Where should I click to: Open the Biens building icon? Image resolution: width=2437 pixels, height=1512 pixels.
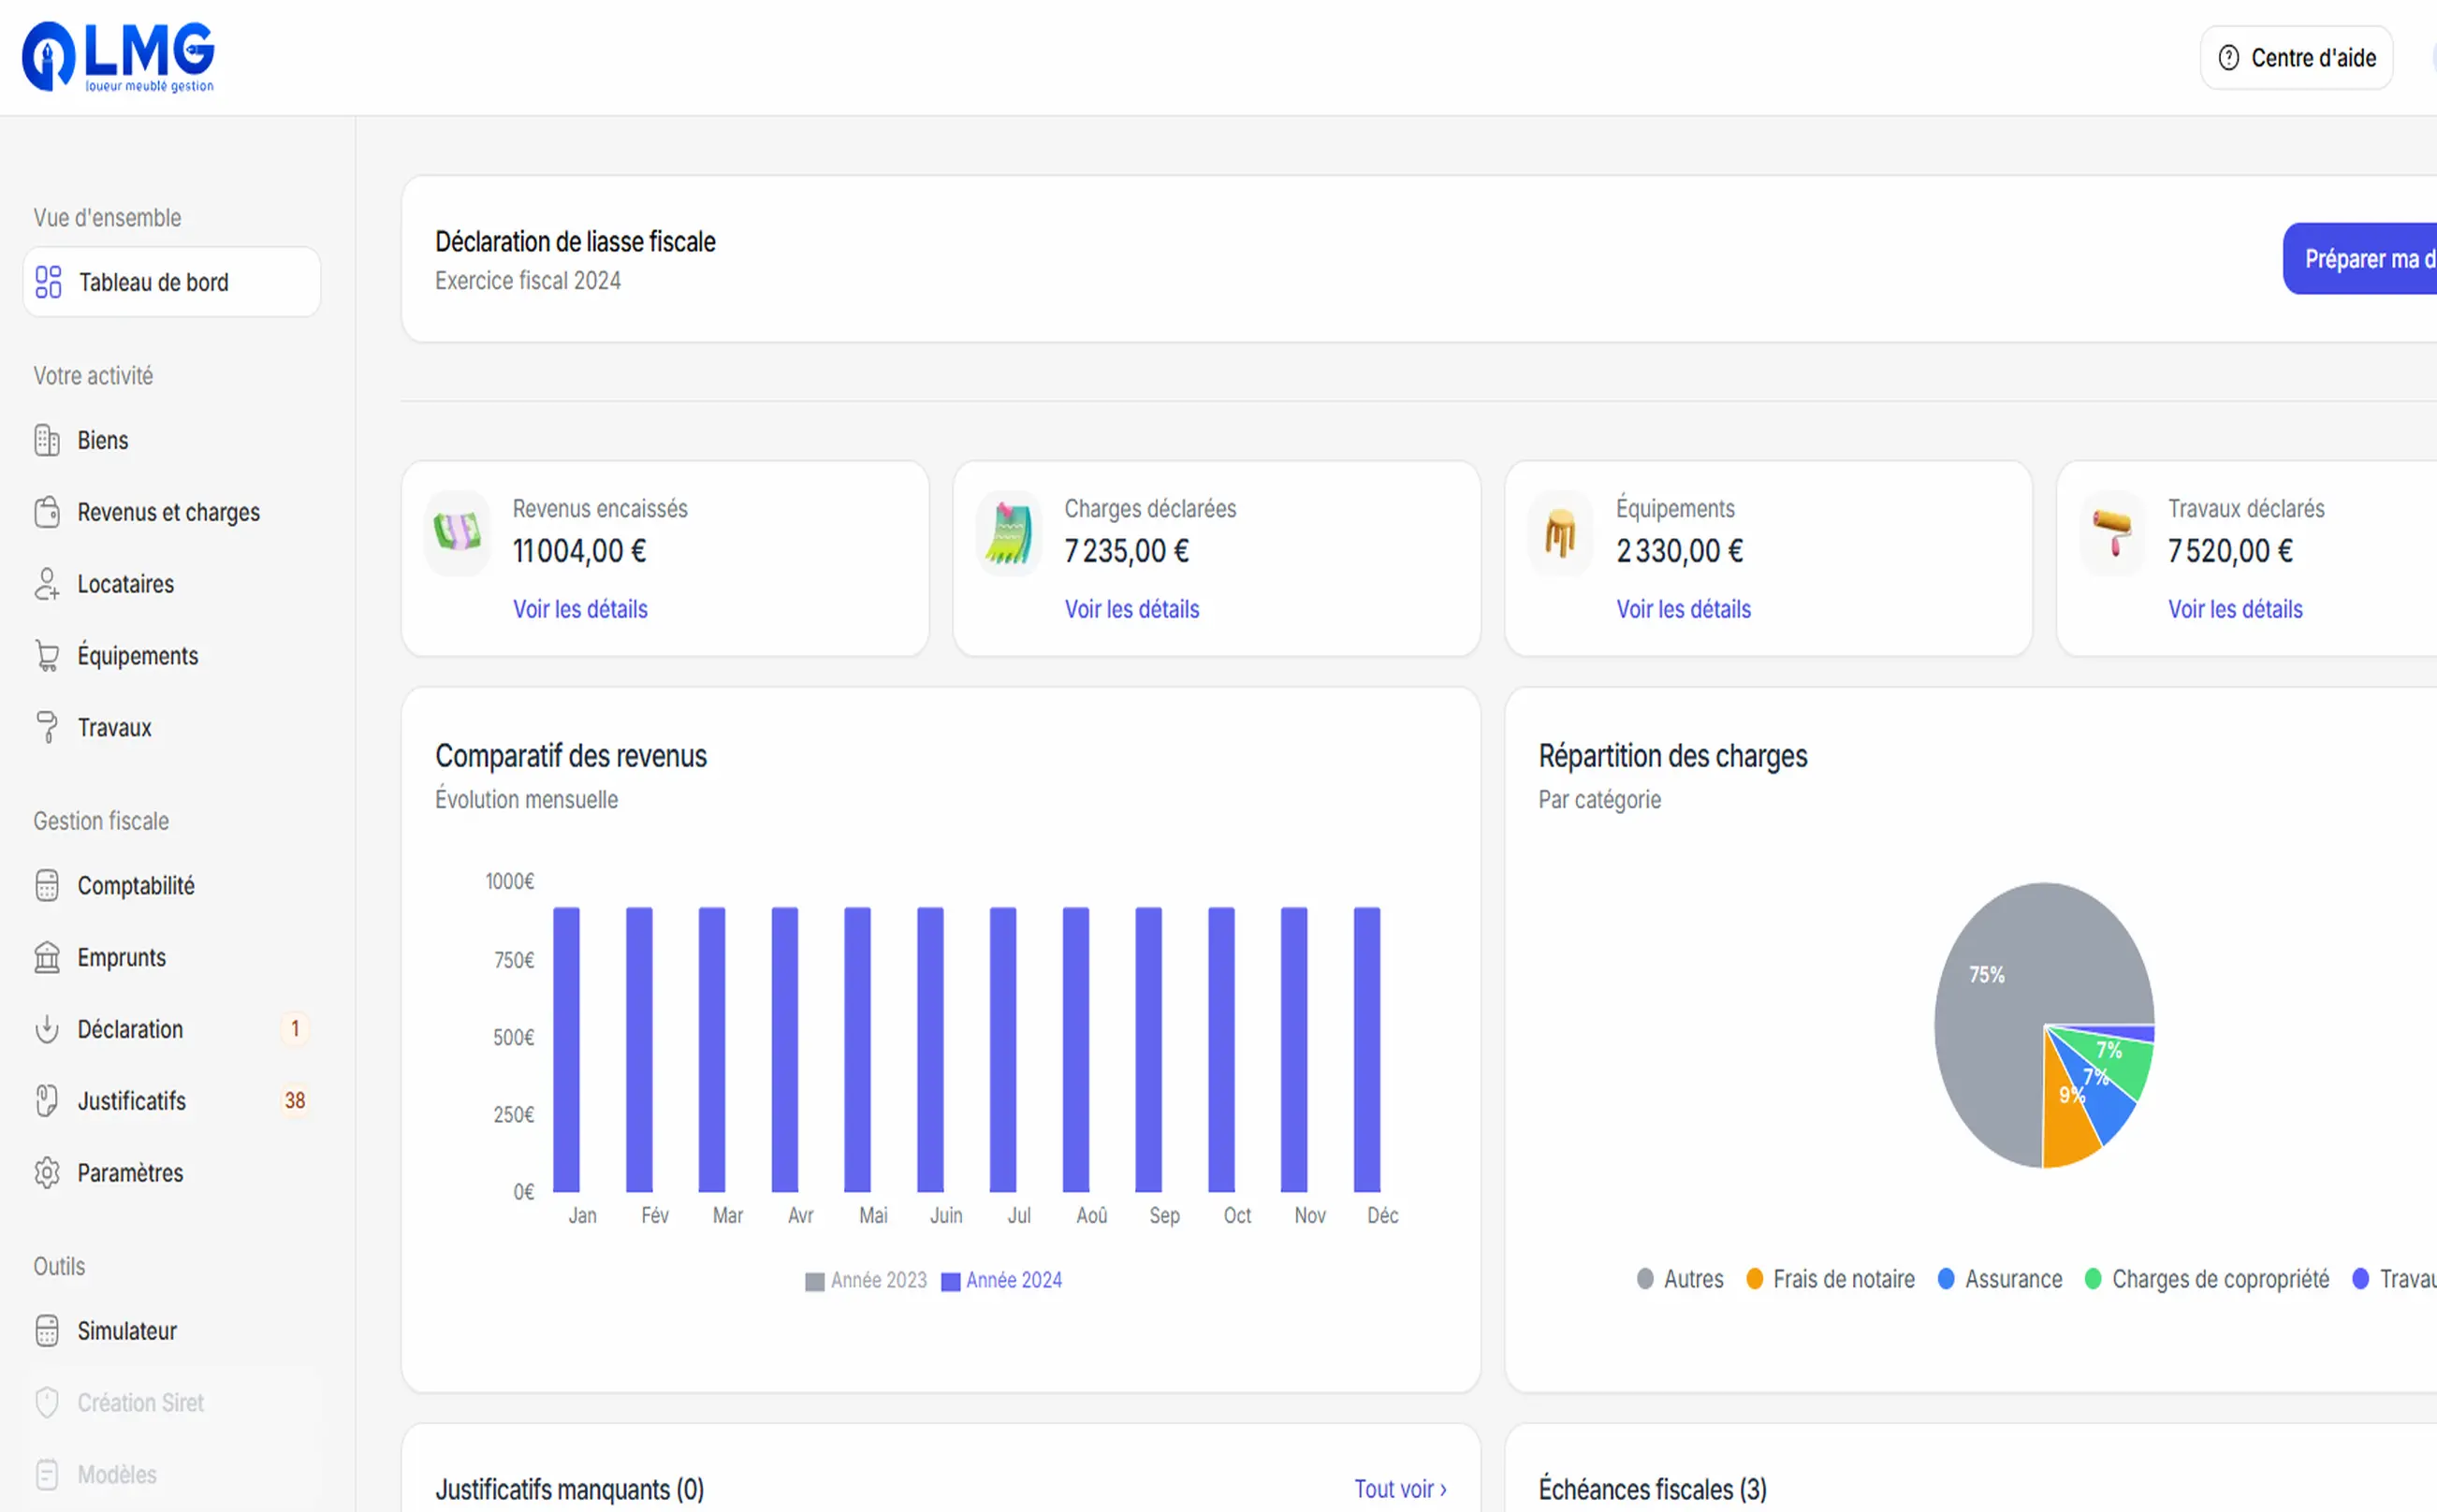click(47, 440)
